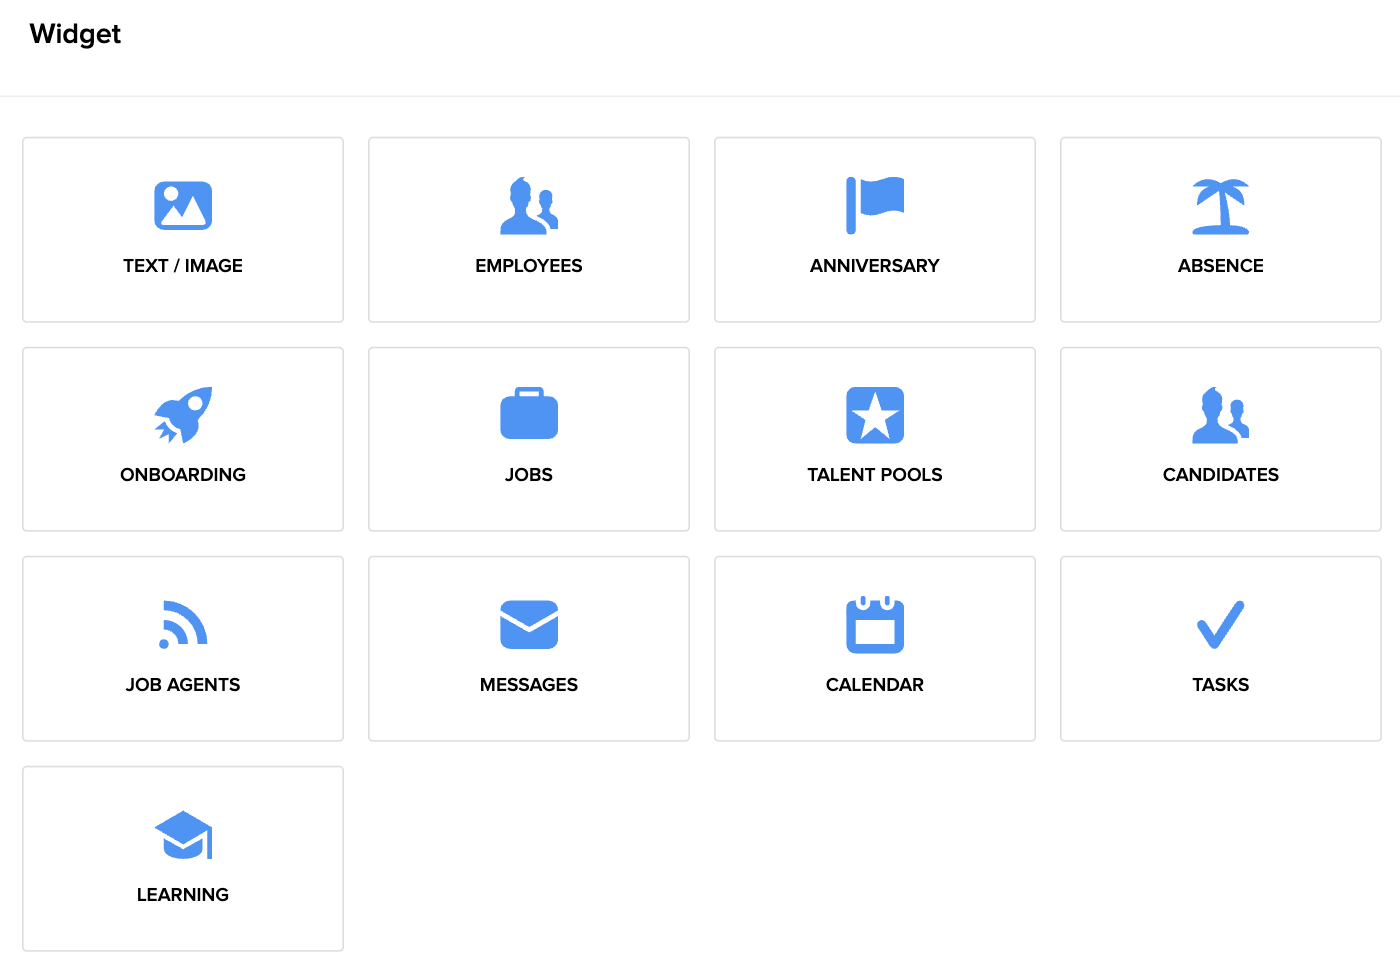Select the "LEARNING" label text
This screenshot has height=960, width=1400.
[183, 895]
